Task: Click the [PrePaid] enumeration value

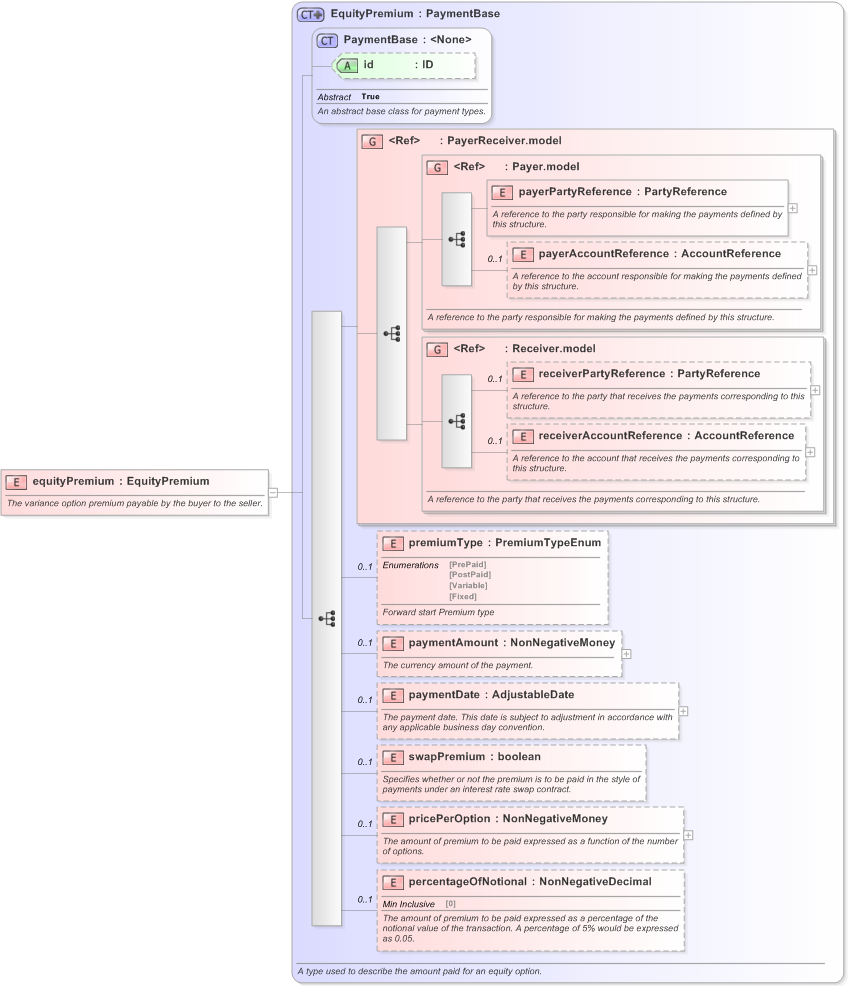Action: click(467, 565)
